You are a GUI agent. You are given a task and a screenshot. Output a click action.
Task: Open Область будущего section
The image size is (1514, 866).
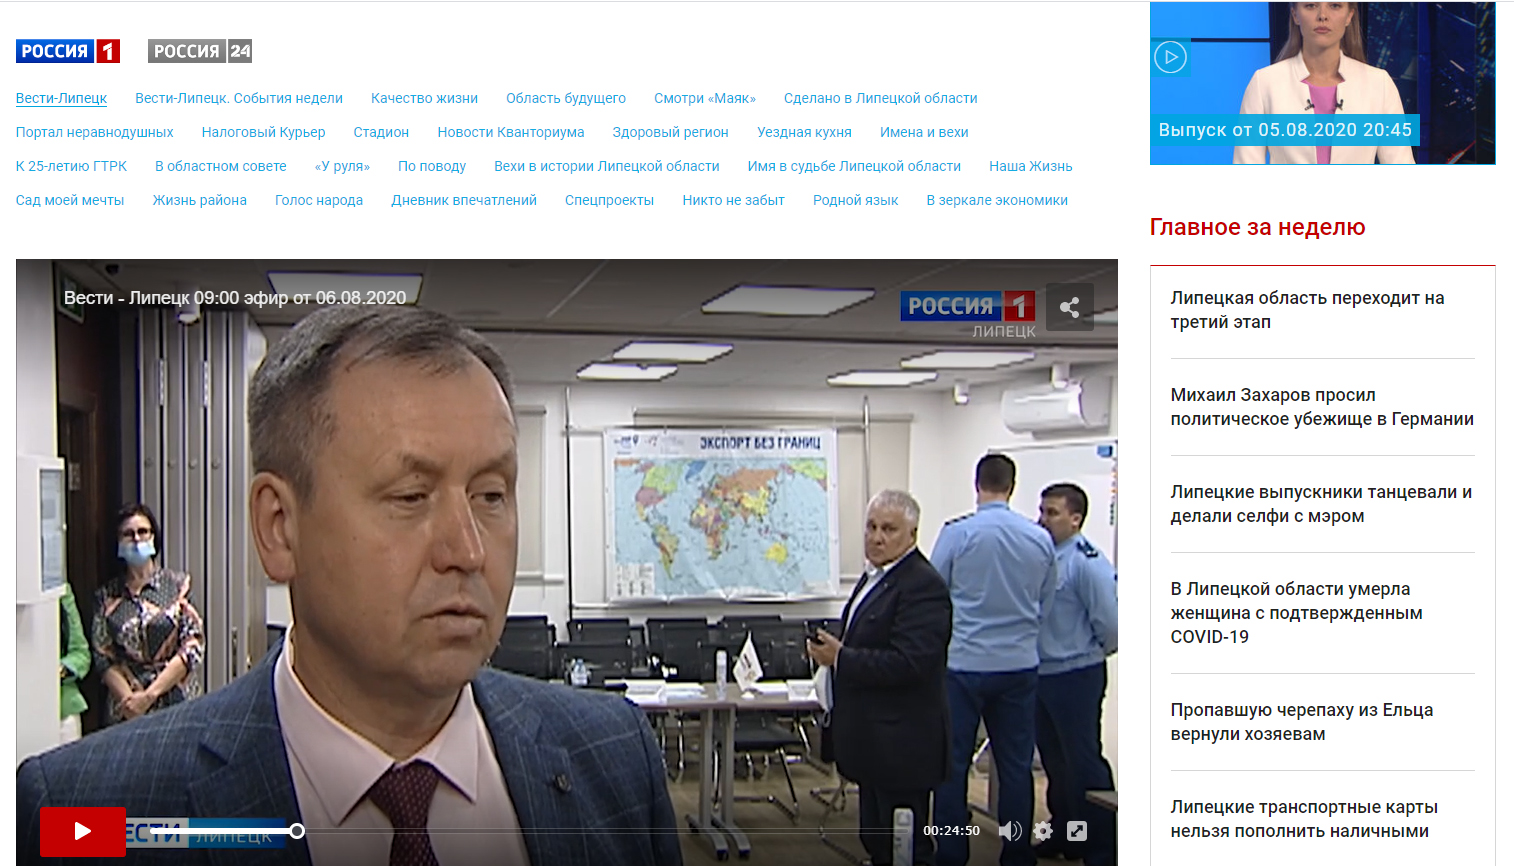(566, 98)
